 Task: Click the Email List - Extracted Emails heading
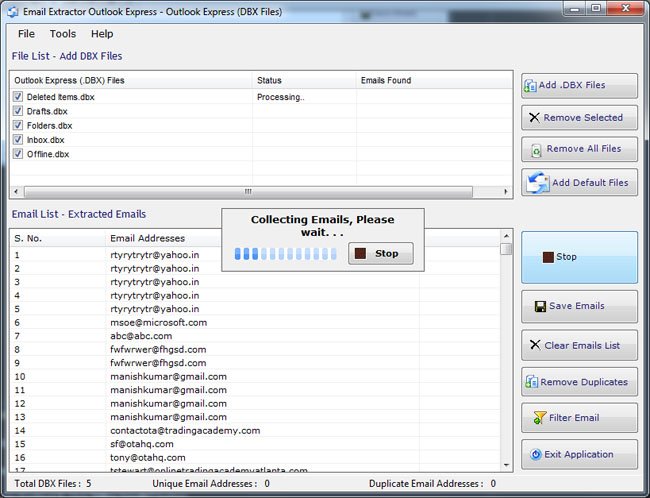pyautogui.click(x=79, y=214)
